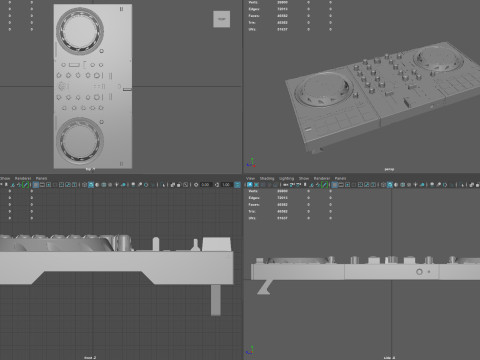Toggle Shadows icon in side panel toolbar
480x360 pixels.
pyautogui.click(x=422, y=185)
